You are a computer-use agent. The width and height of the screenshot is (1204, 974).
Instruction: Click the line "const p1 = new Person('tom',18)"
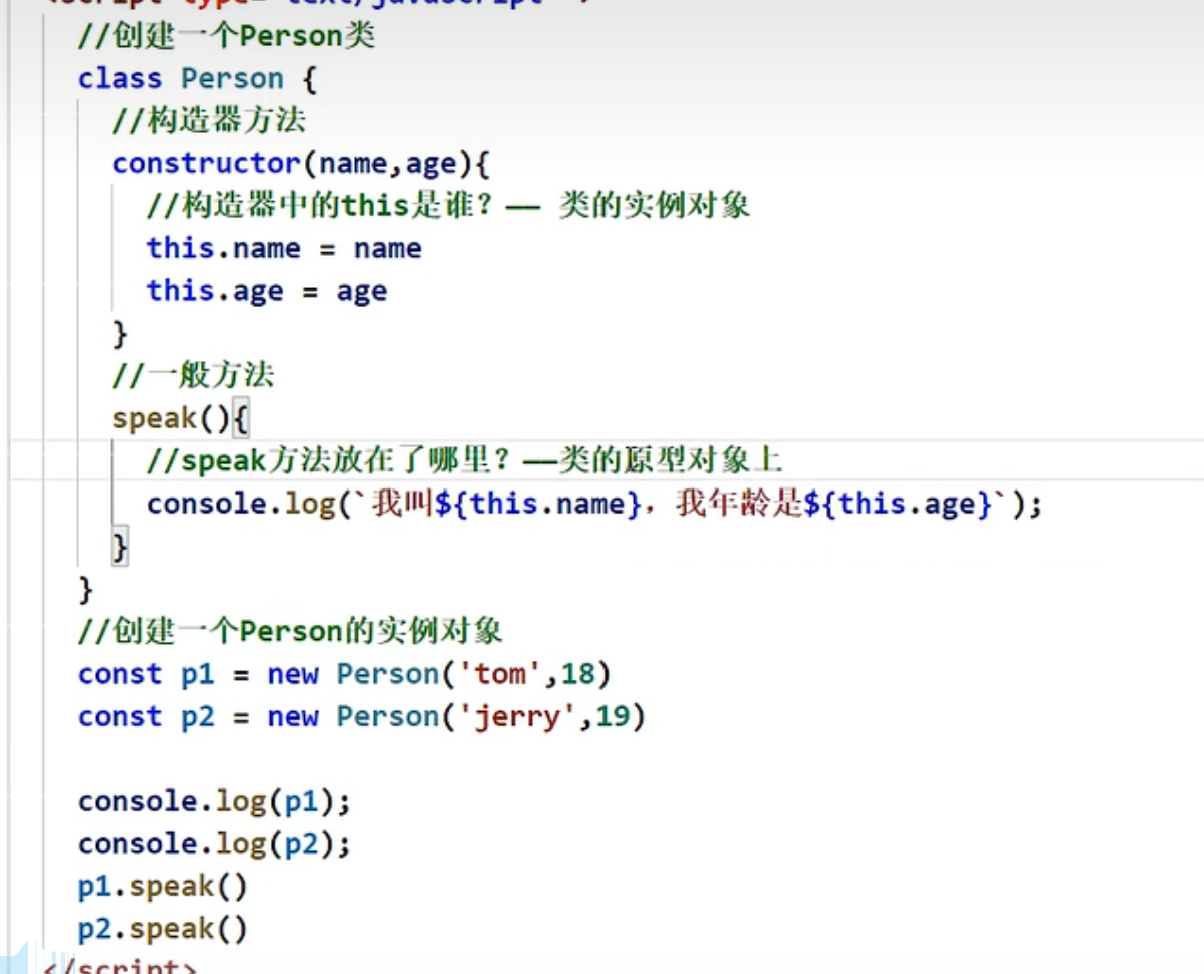click(x=345, y=674)
